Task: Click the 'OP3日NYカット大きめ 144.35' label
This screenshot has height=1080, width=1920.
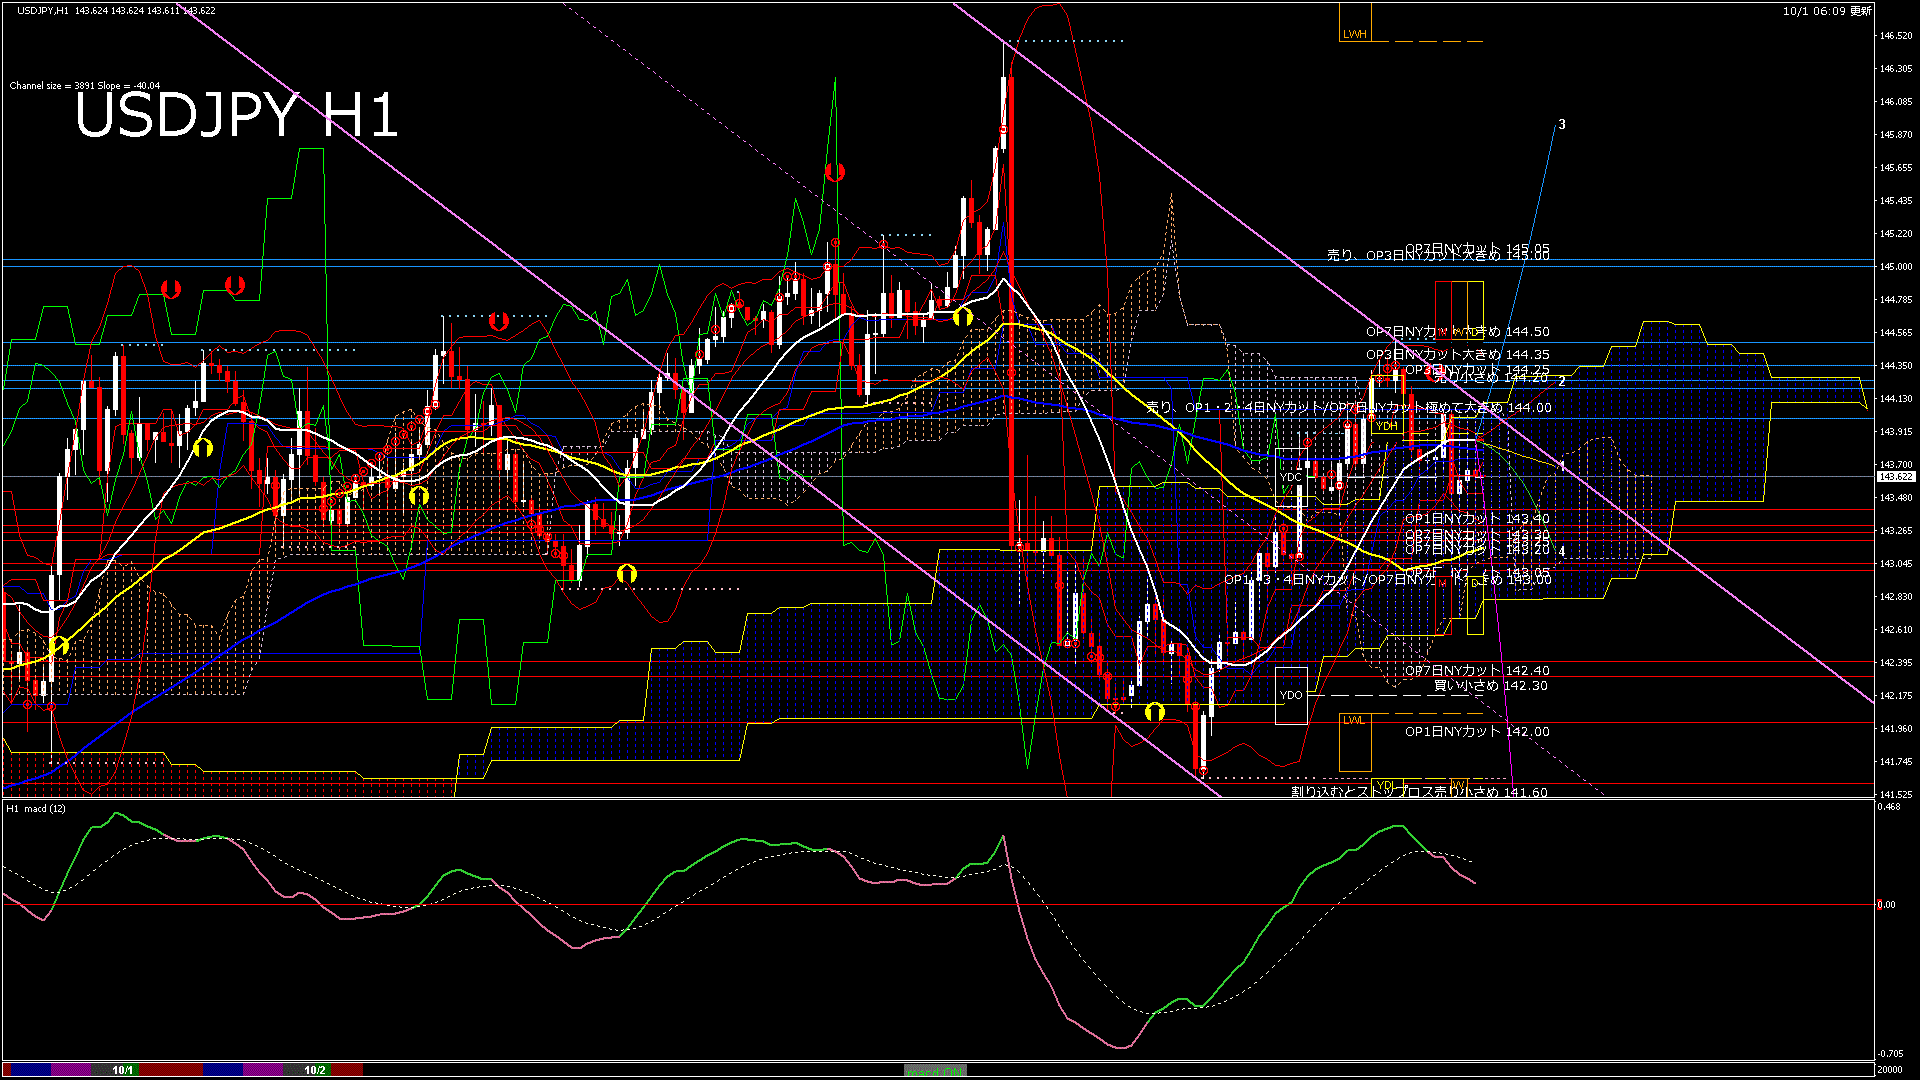Action: click(x=1458, y=354)
